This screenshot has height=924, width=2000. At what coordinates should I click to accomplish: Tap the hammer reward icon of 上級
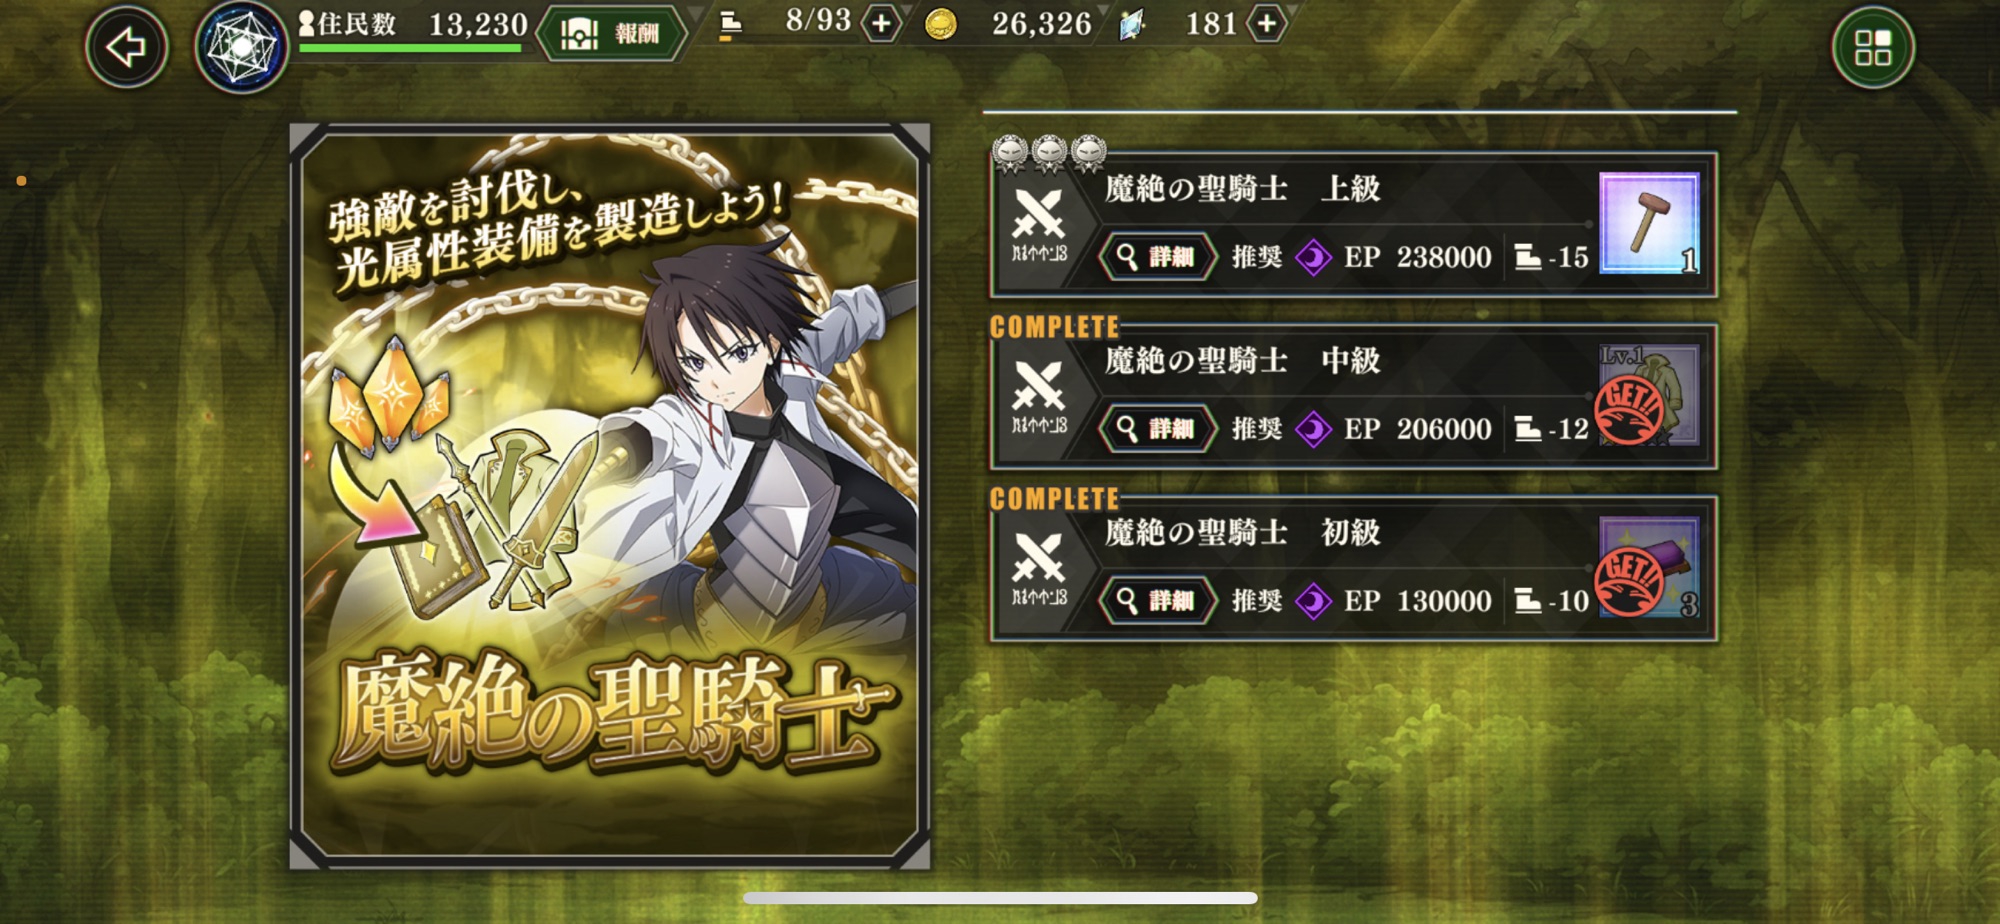(x=1649, y=223)
